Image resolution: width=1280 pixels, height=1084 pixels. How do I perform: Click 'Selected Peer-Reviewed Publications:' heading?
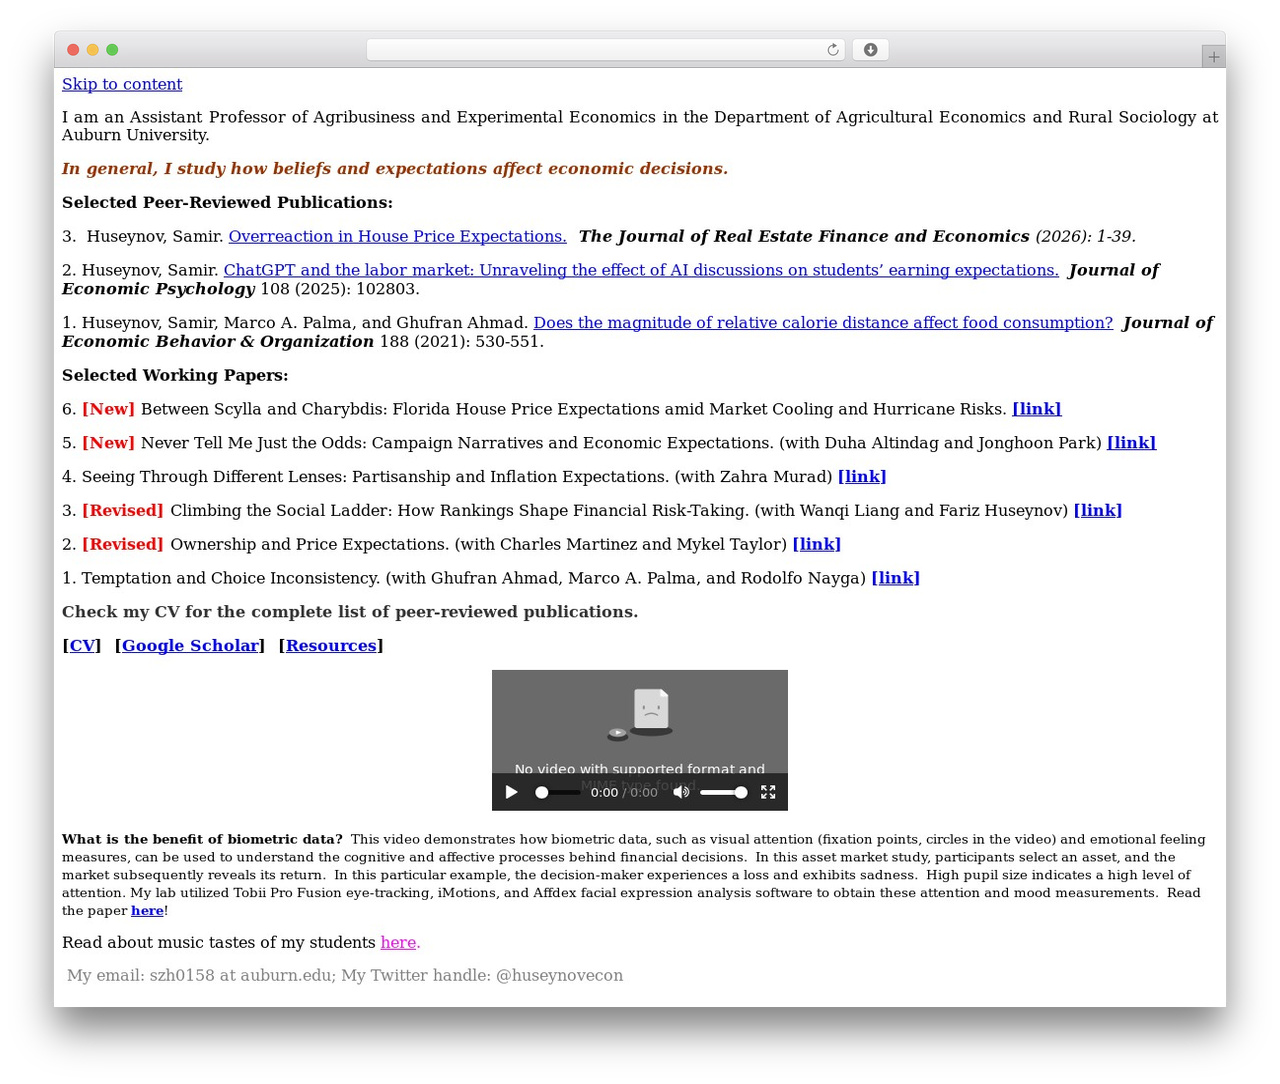click(x=227, y=203)
